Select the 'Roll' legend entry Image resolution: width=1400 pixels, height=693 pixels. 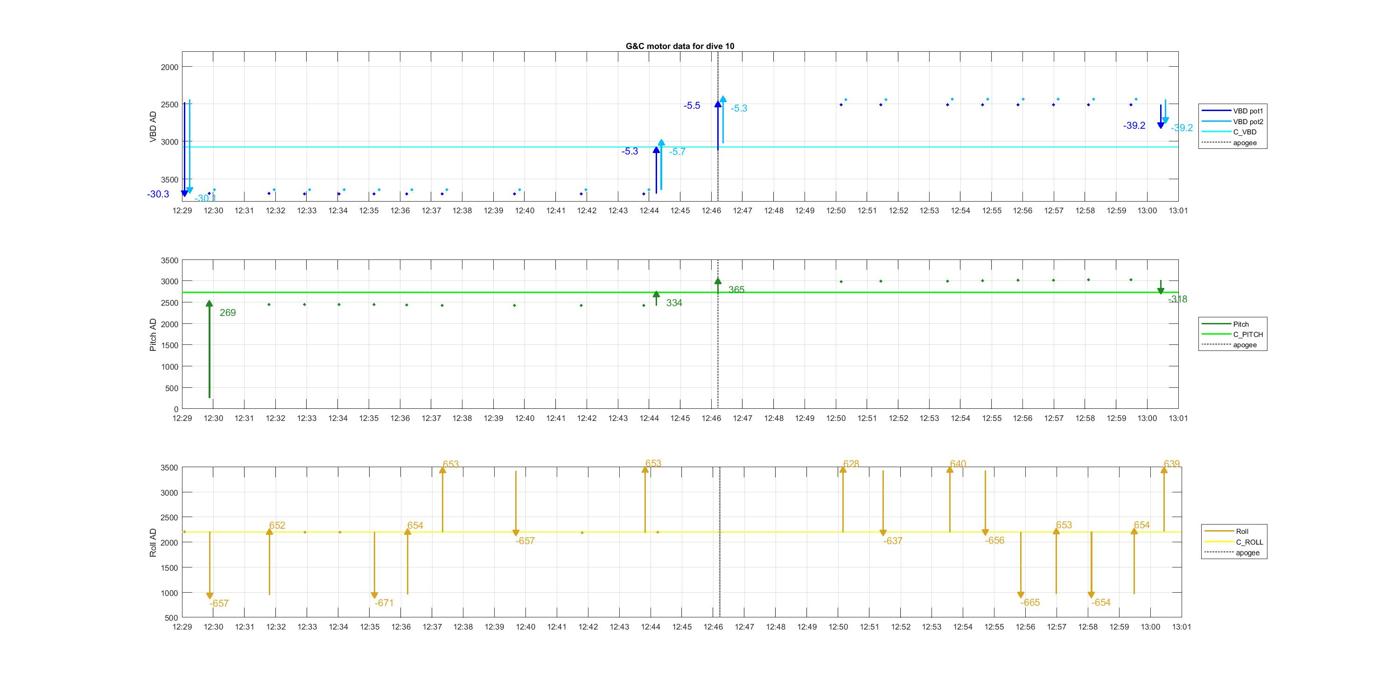[1226, 532]
